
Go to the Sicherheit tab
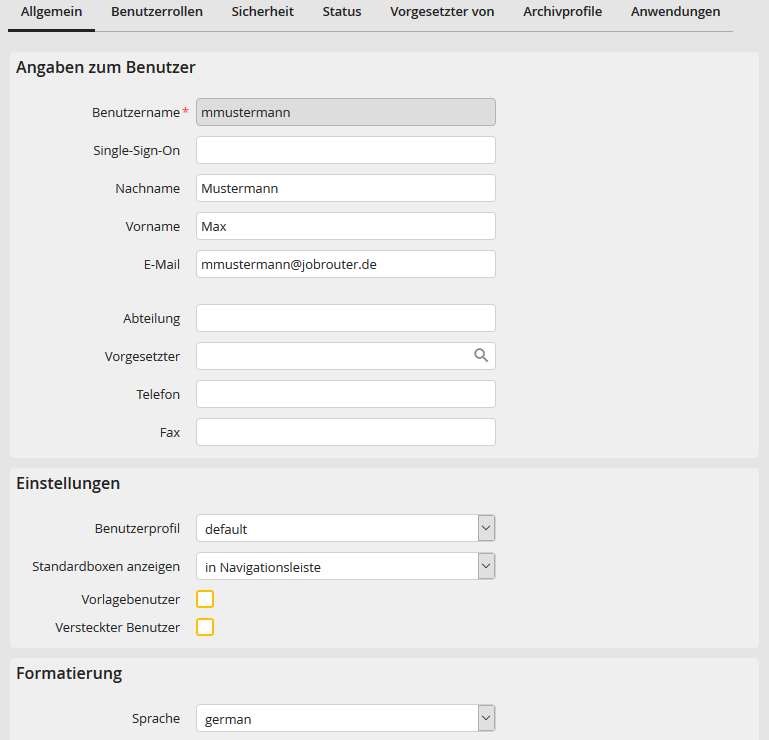[262, 12]
